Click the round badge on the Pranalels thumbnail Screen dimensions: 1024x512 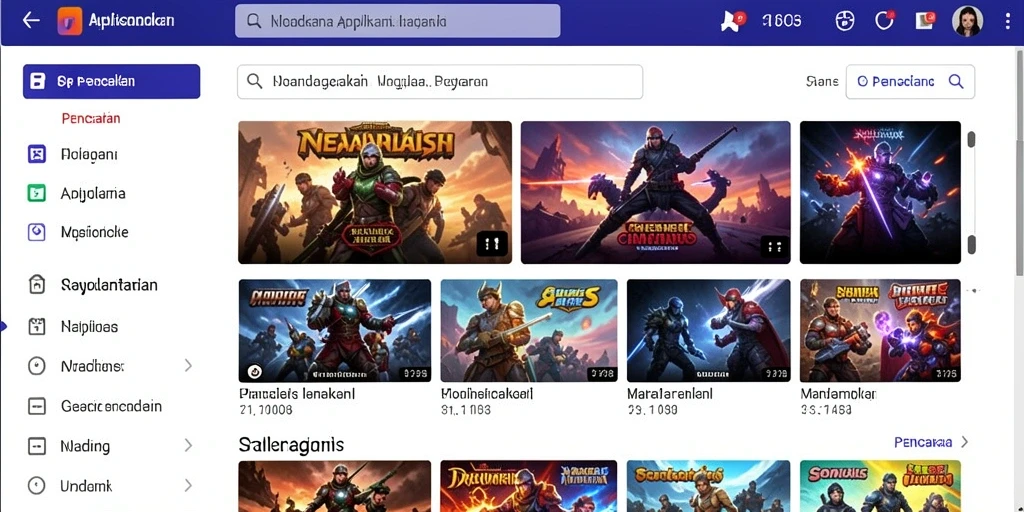click(255, 372)
